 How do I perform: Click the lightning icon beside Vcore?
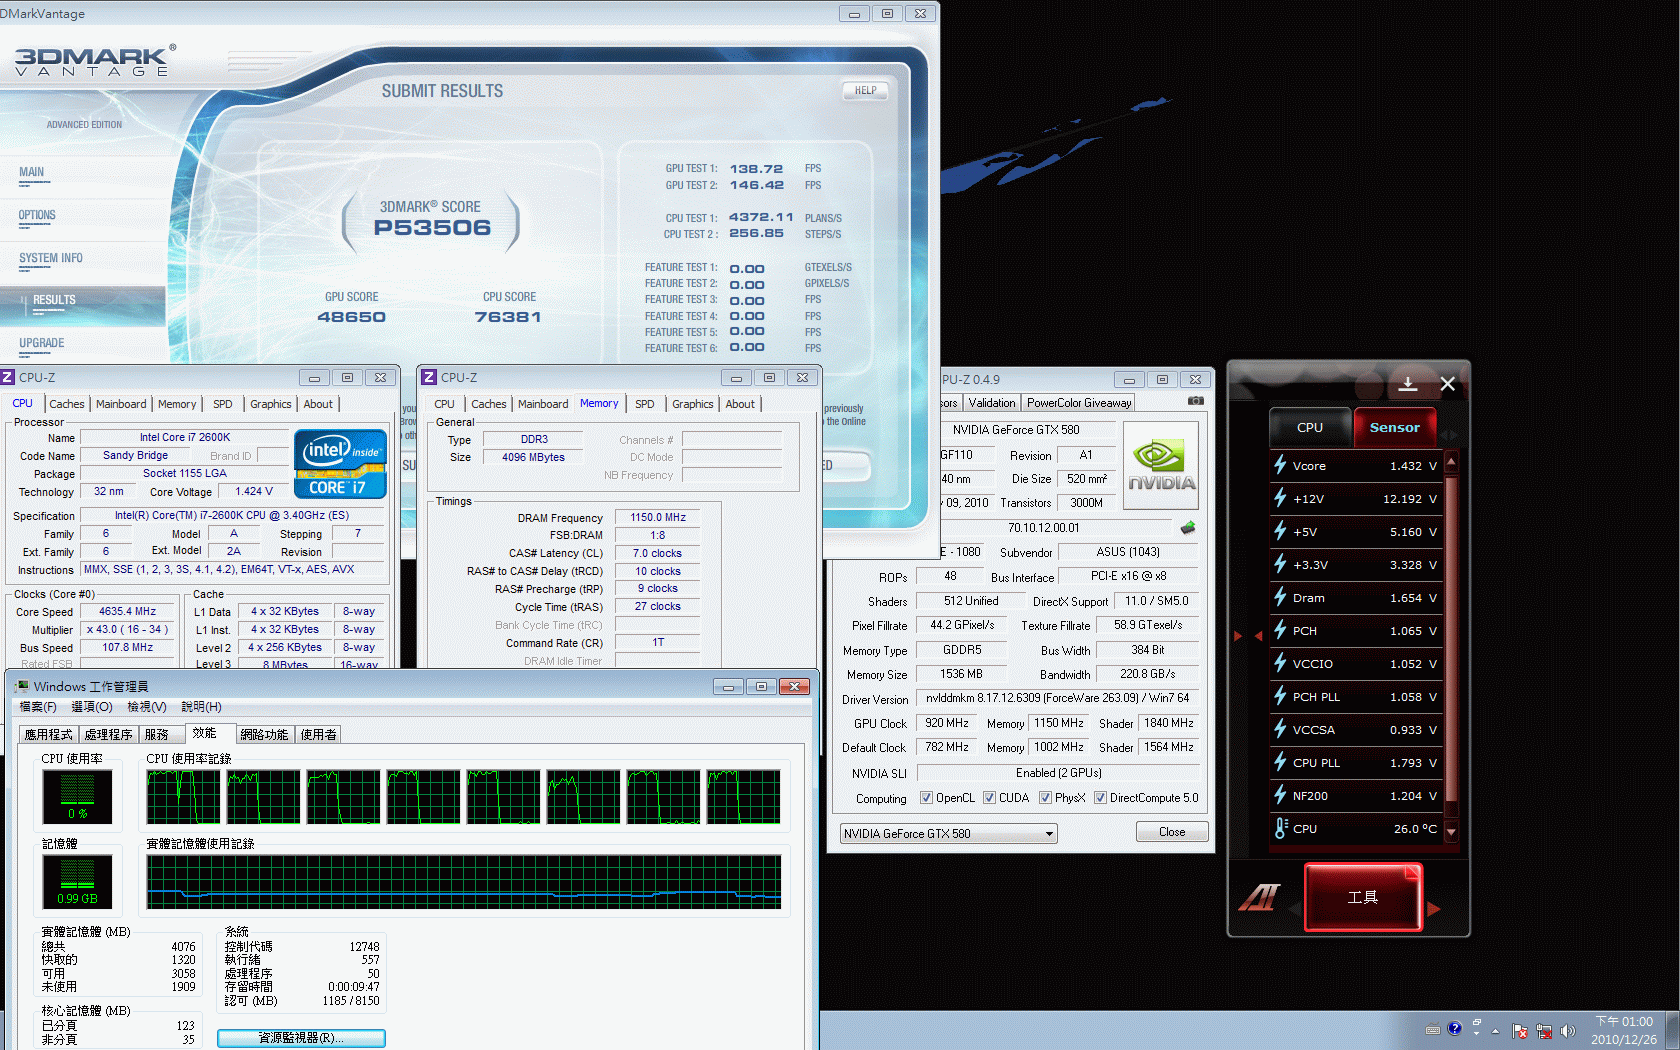pos(1280,465)
